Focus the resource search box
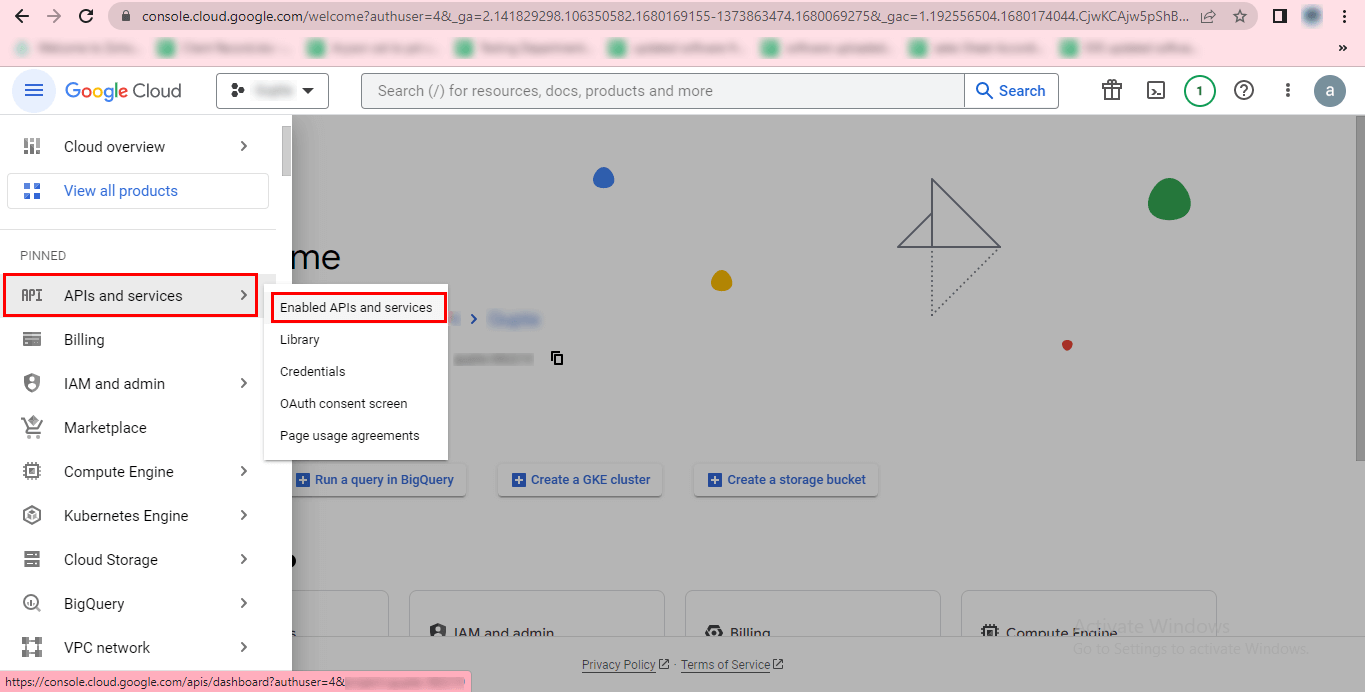The width and height of the screenshot is (1365, 692). click(663, 91)
